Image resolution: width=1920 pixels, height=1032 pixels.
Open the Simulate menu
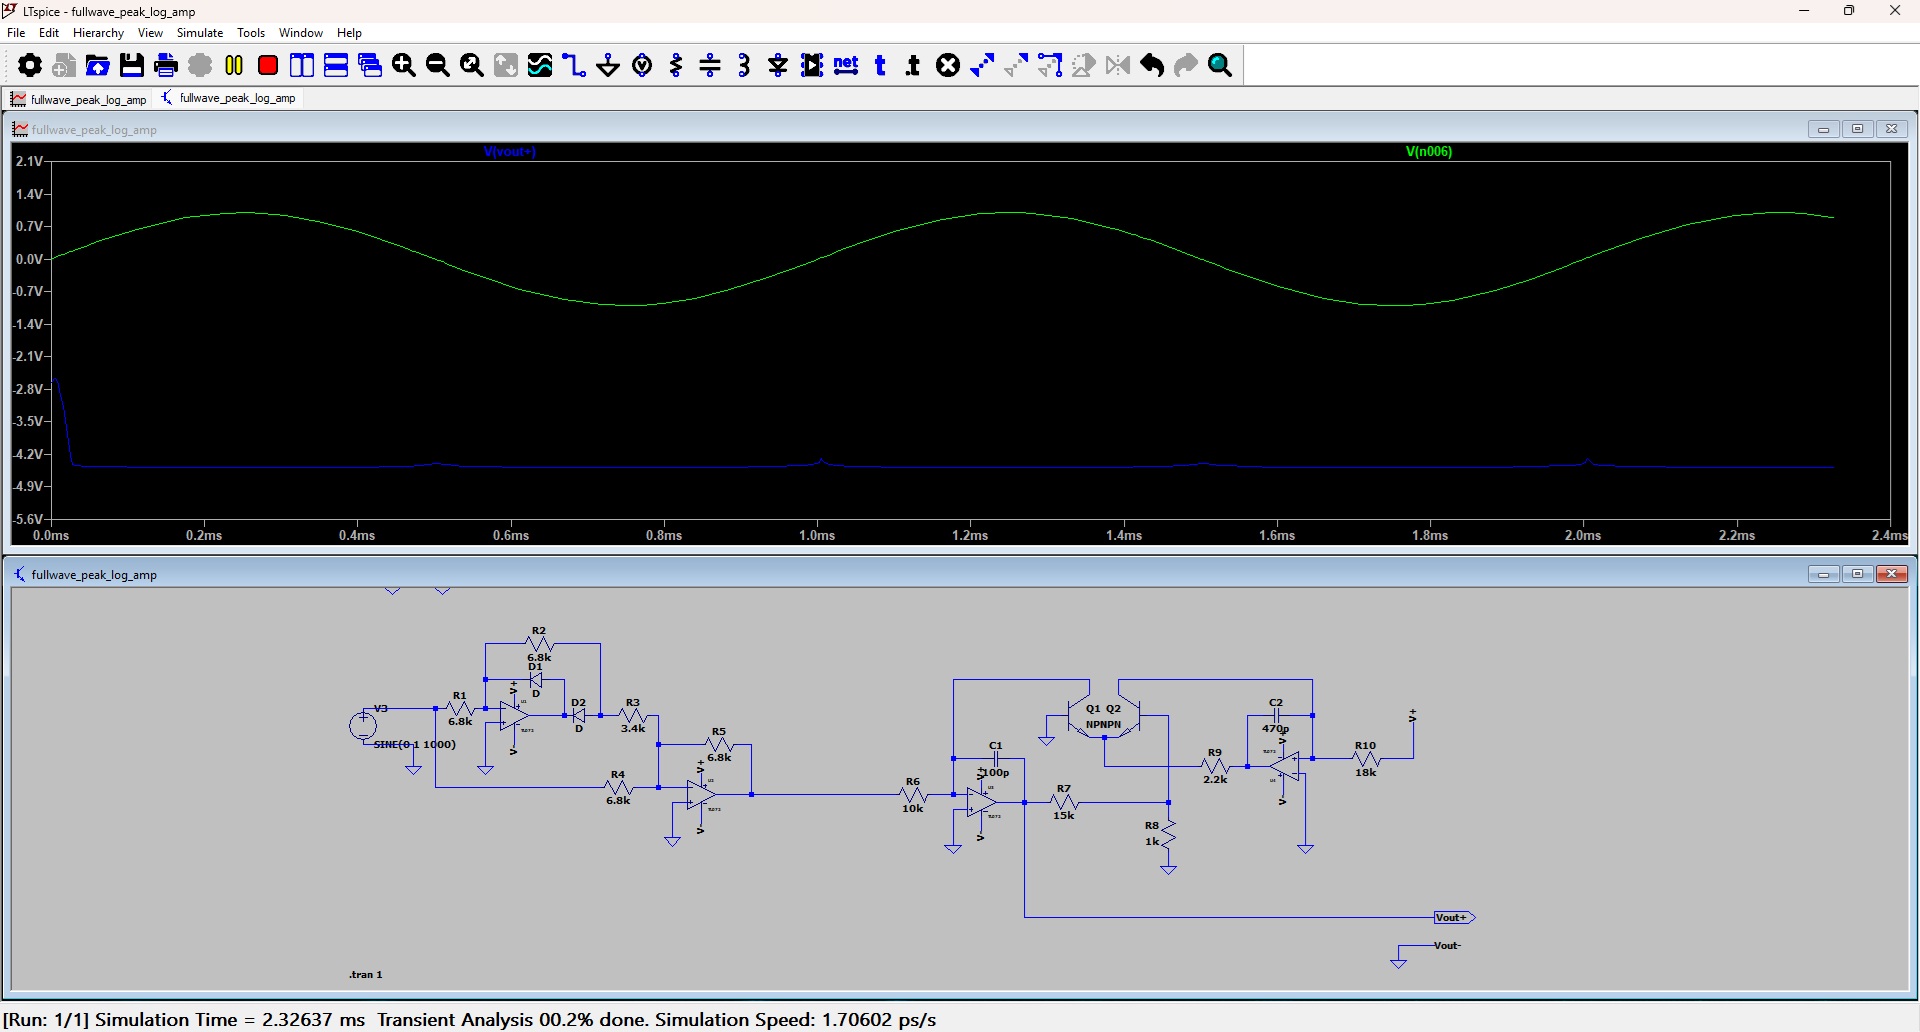200,33
